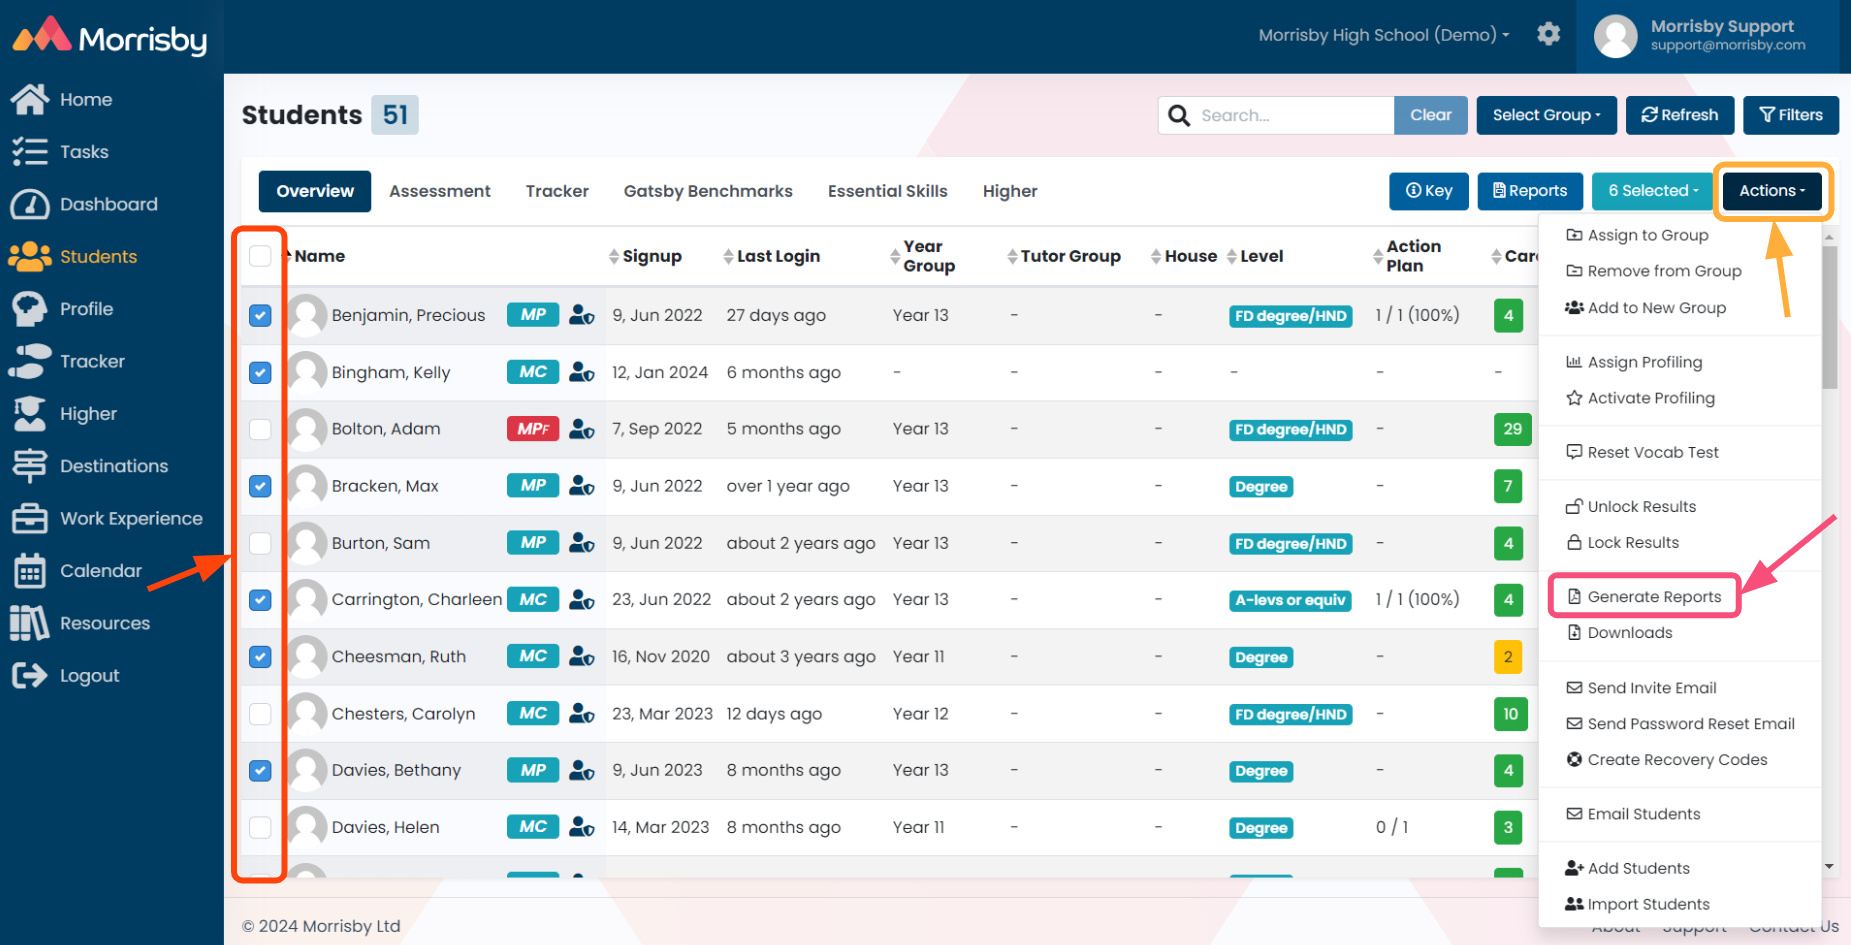The width and height of the screenshot is (1851, 945).
Task: Click the search magnifier icon
Action: point(1179,115)
